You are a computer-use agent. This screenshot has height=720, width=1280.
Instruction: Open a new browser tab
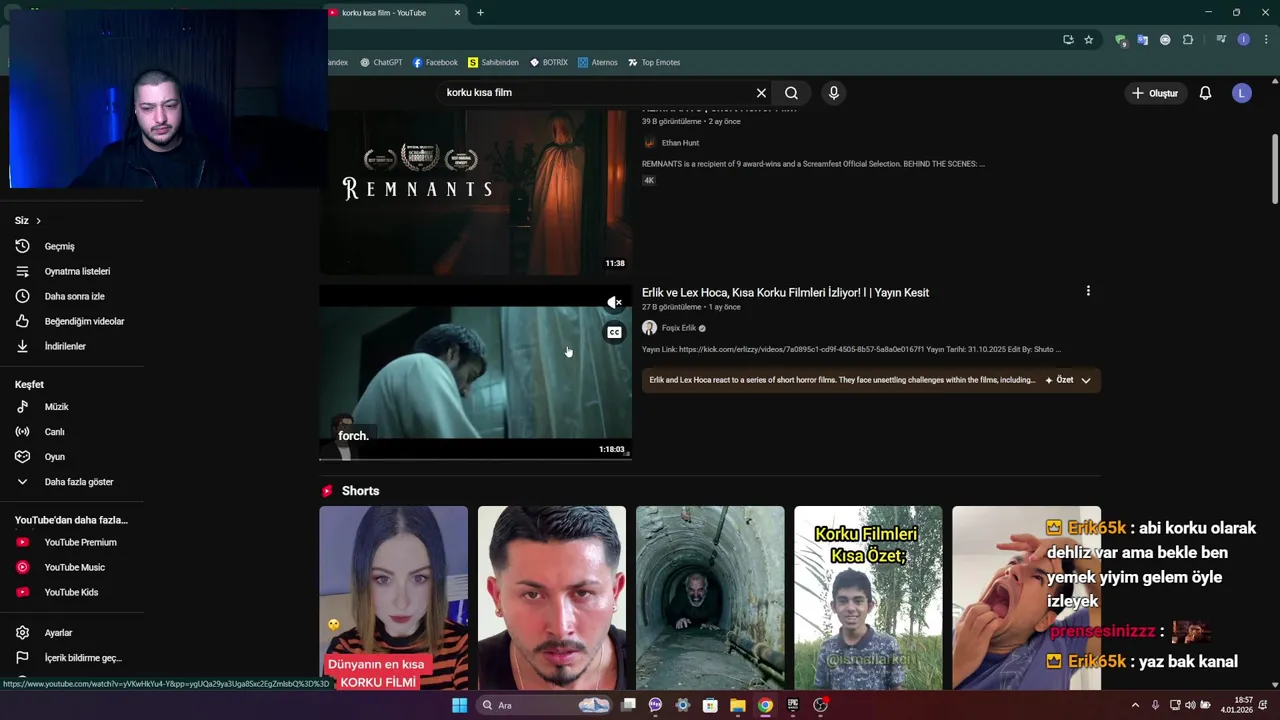point(480,13)
